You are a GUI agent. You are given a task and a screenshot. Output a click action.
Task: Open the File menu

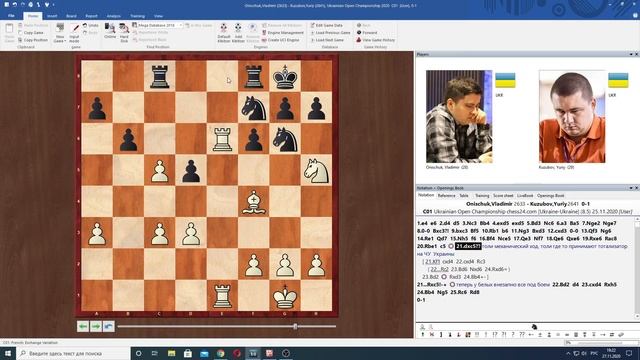pos(11,16)
